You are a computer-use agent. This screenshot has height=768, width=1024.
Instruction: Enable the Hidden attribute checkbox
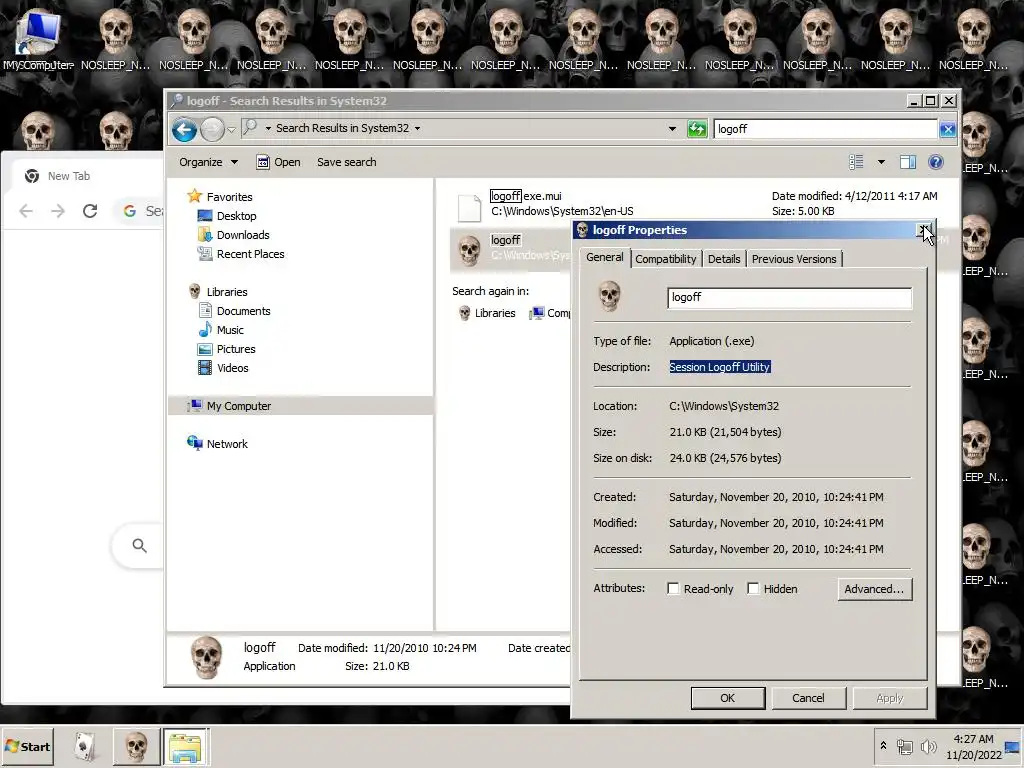tap(753, 588)
